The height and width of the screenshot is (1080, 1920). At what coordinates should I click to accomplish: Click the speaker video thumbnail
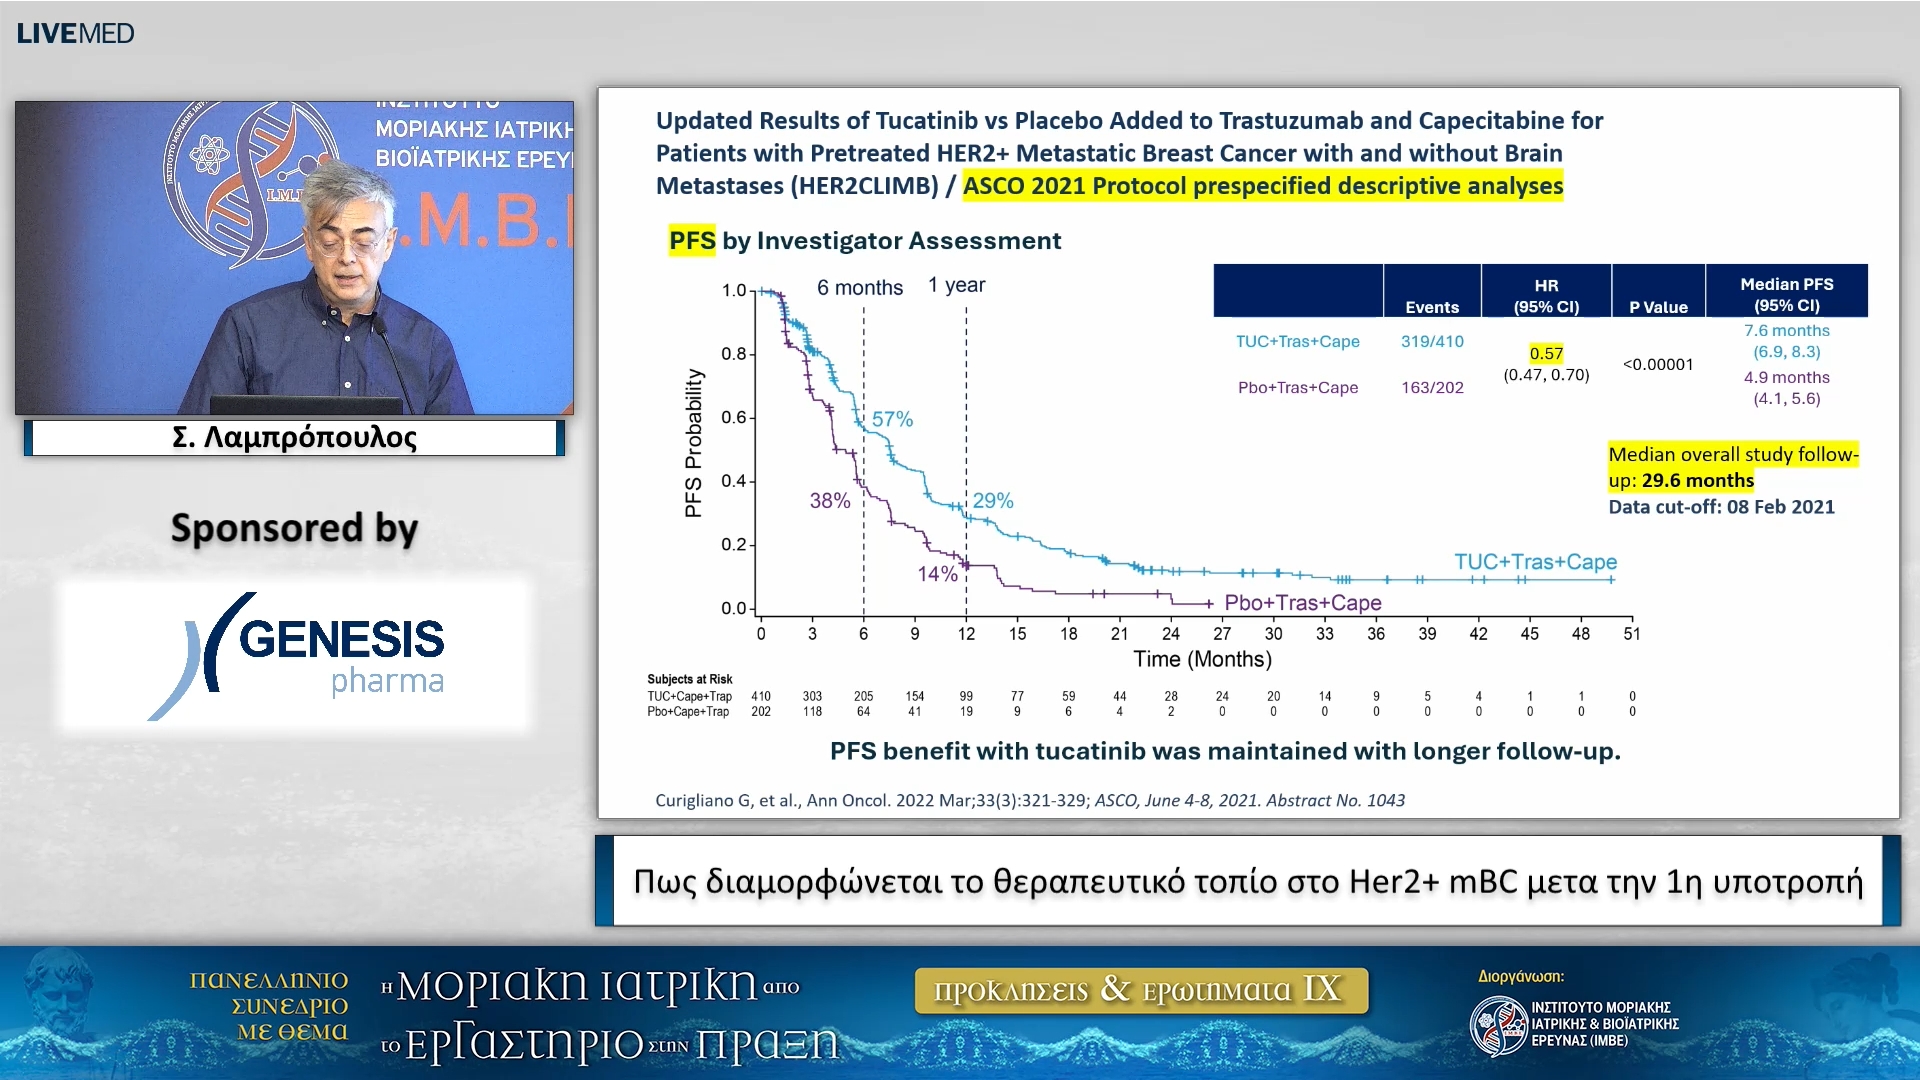(x=294, y=258)
